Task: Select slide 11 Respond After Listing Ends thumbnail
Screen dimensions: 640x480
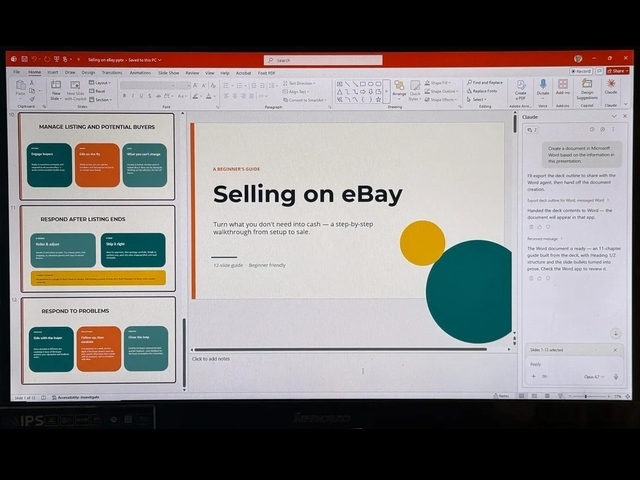Action: point(98,249)
